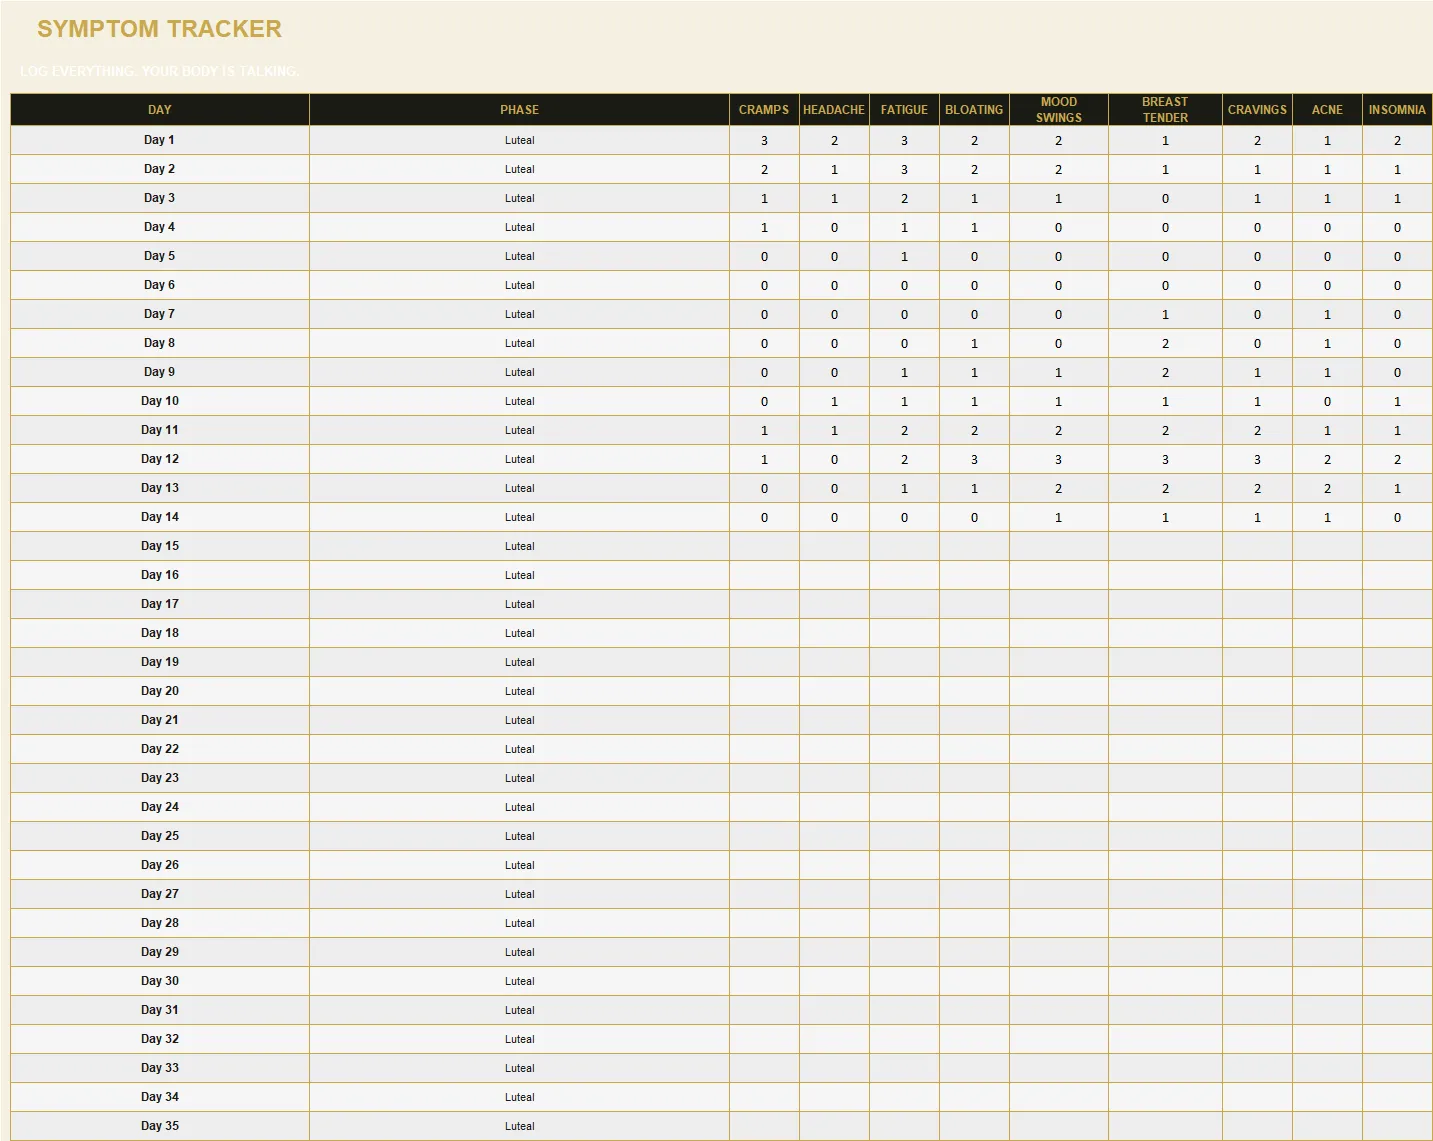Click the SYMPTOM TRACKER title
Screen dimensions: 1433x1141
click(x=159, y=29)
